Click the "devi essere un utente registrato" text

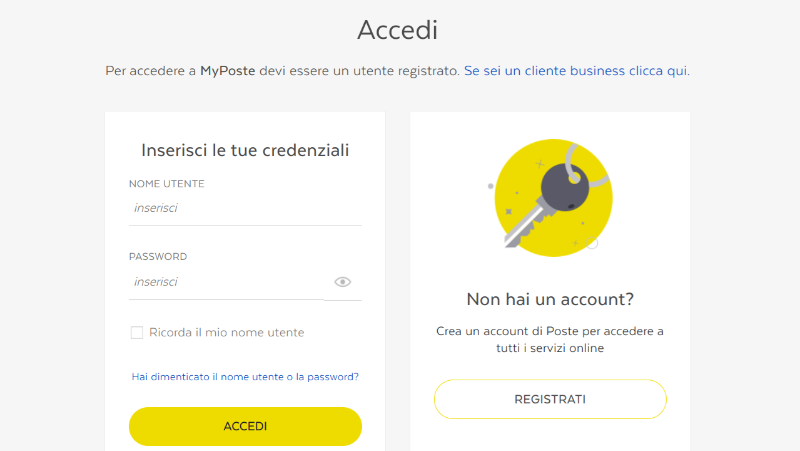[x=358, y=71]
